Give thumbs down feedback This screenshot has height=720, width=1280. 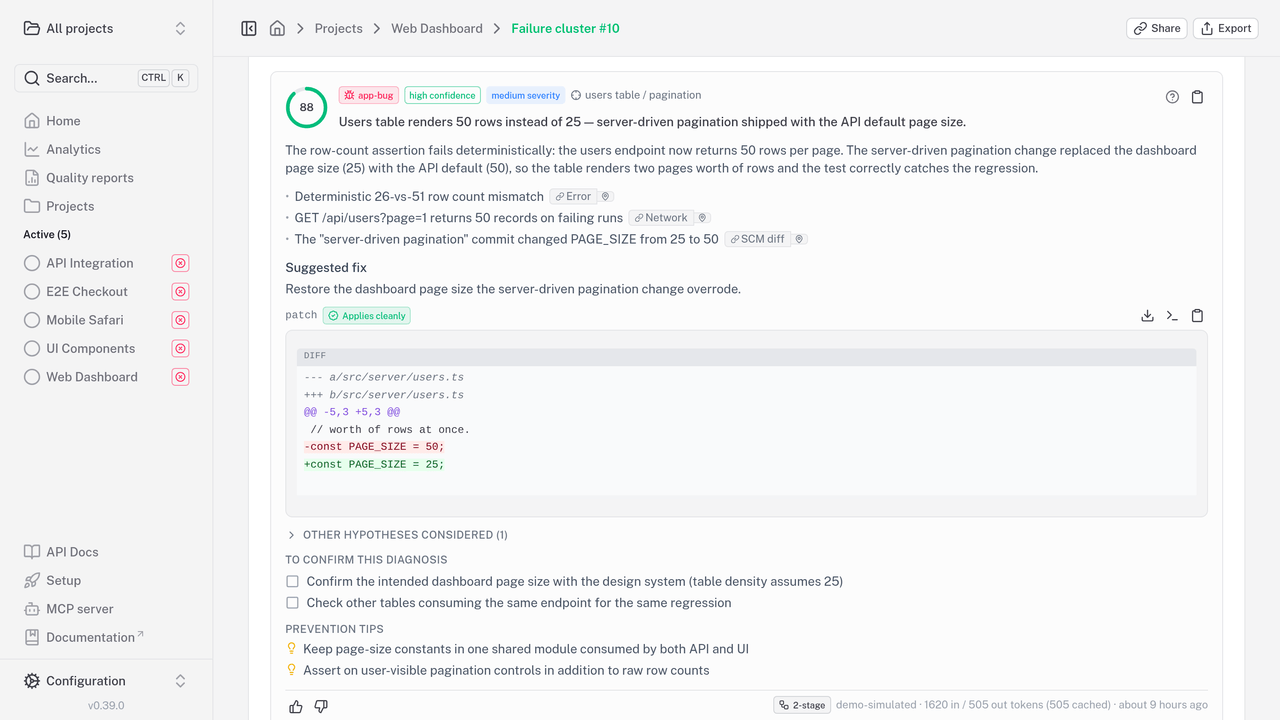click(321, 707)
